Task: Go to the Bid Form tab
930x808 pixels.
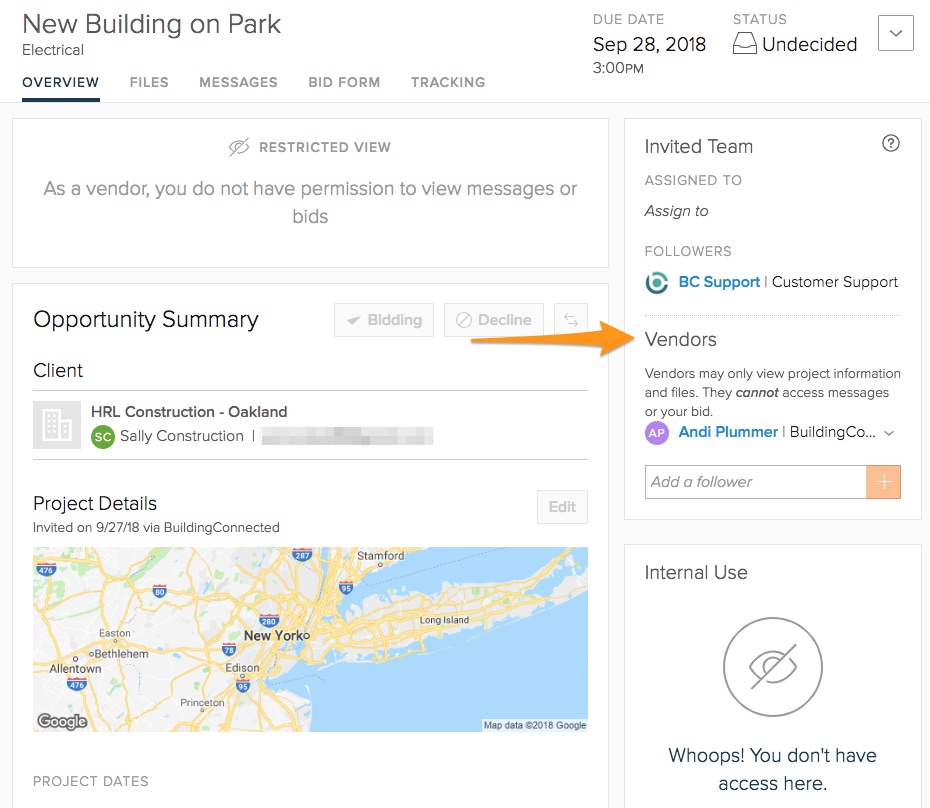Action: tap(344, 82)
